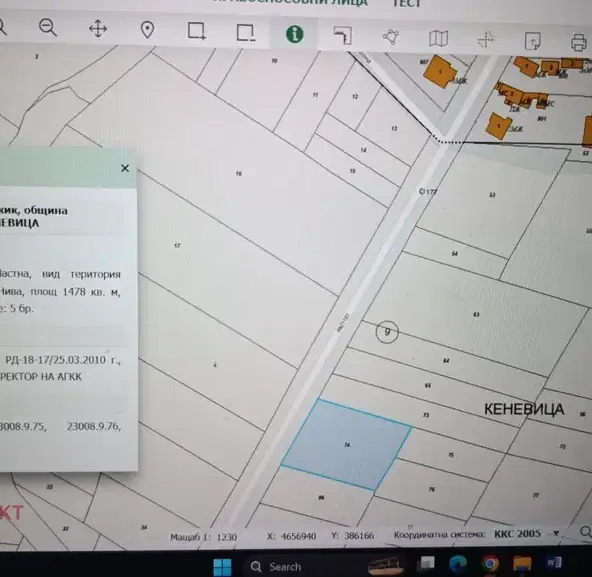Click parcel number 16 on map
Screen dimensions: 592x577
(x=239, y=174)
